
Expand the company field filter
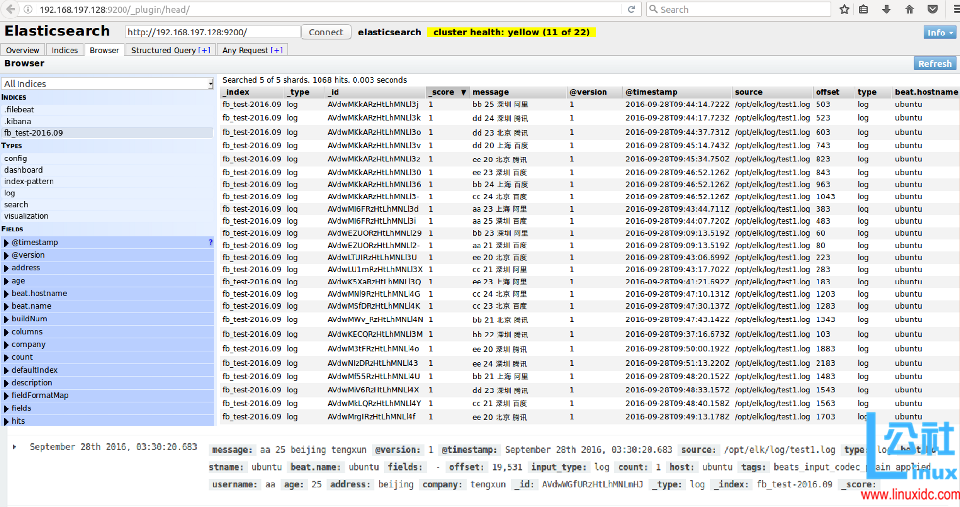(x=6, y=344)
